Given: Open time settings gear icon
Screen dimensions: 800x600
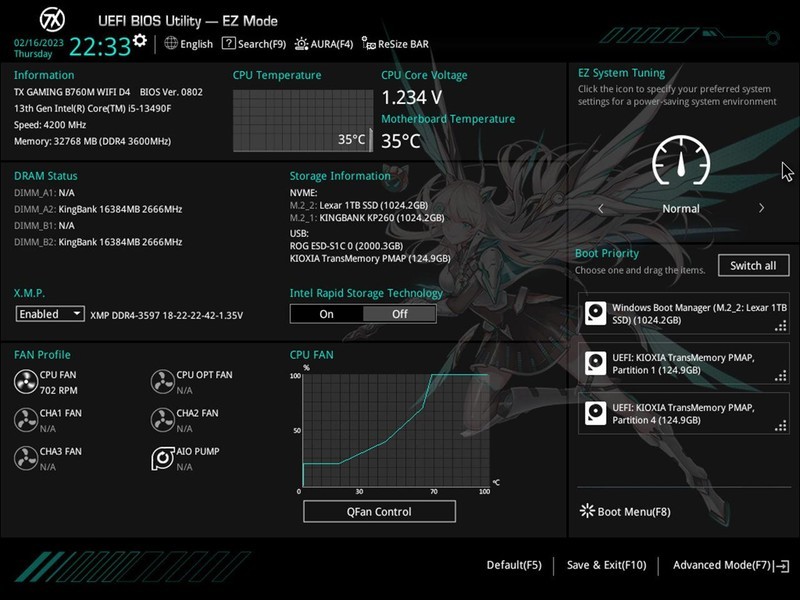Looking at the screenshot, I should 139,40.
